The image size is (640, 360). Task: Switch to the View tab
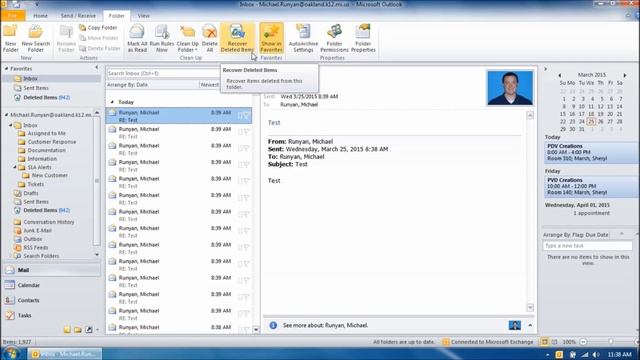tap(144, 16)
